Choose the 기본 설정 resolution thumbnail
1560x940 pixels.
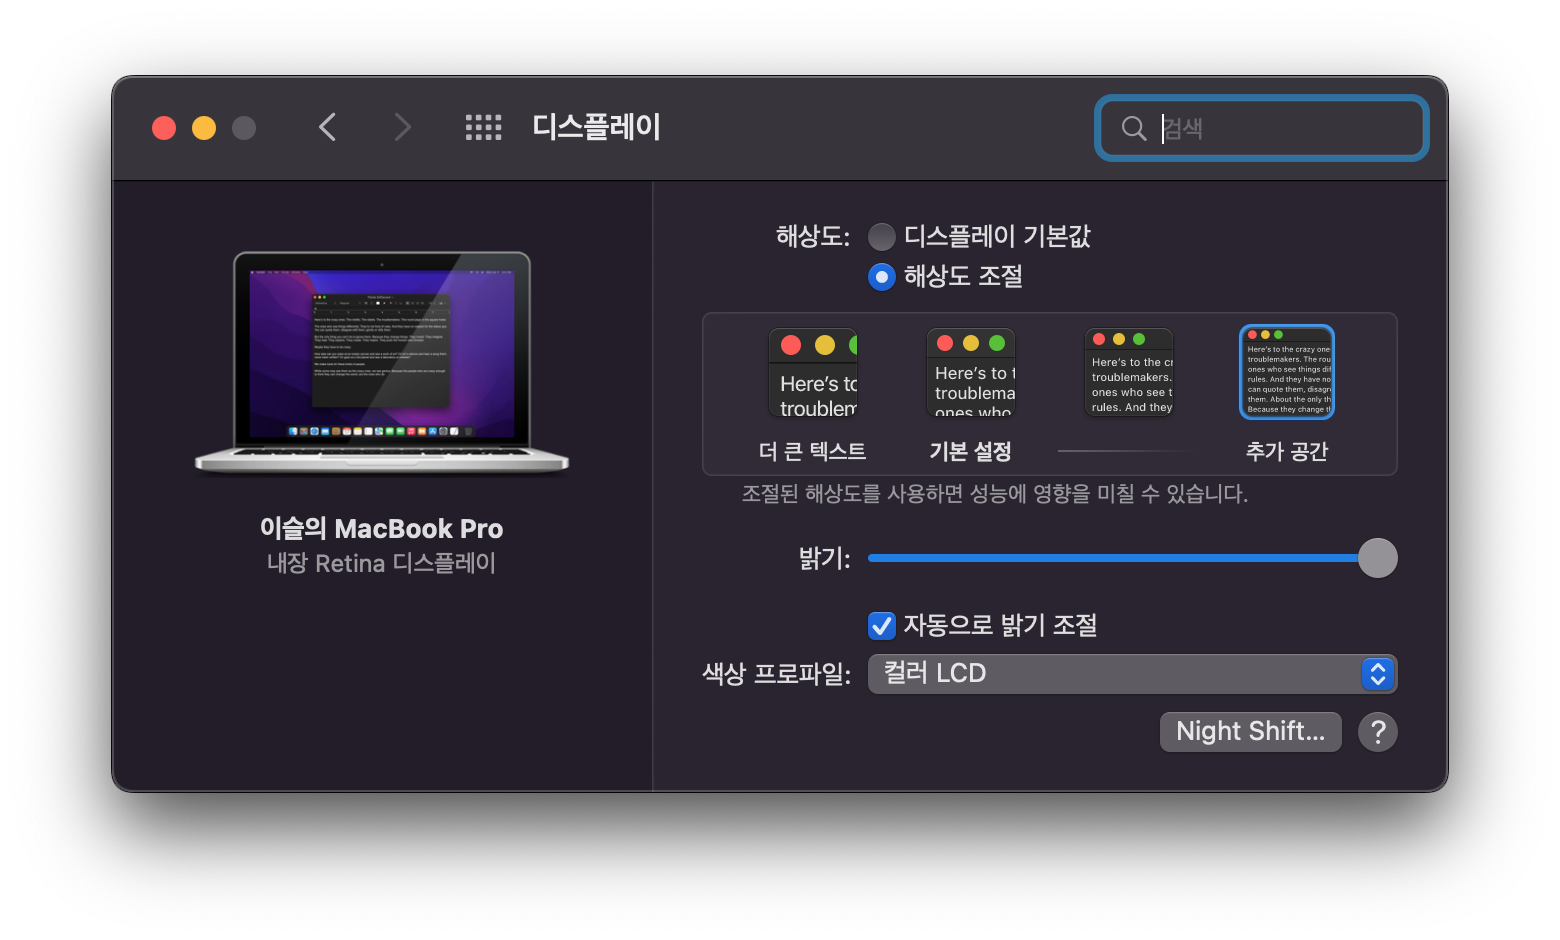(x=971, y=372)
